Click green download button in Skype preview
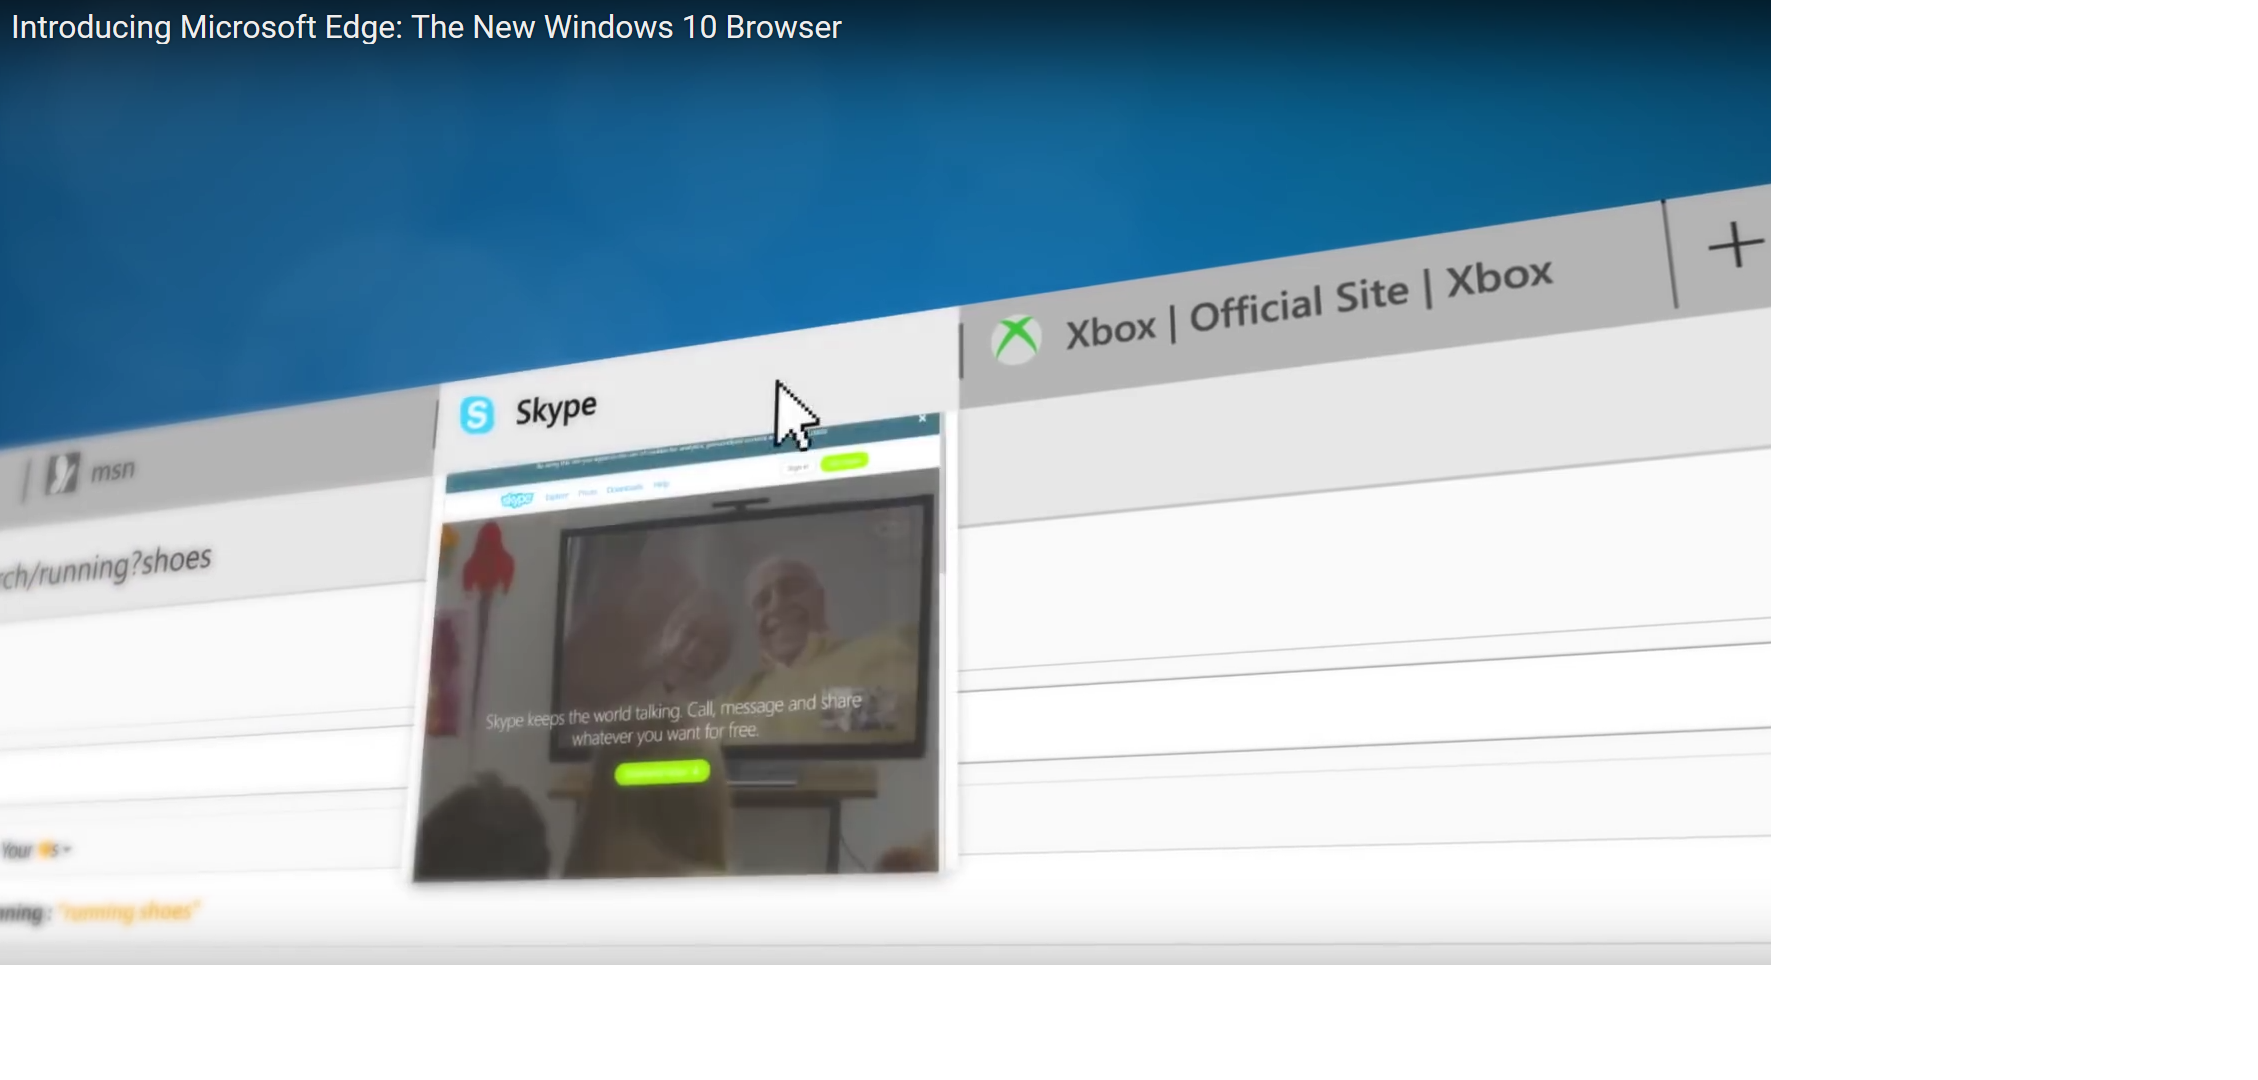 click(662, 772)
